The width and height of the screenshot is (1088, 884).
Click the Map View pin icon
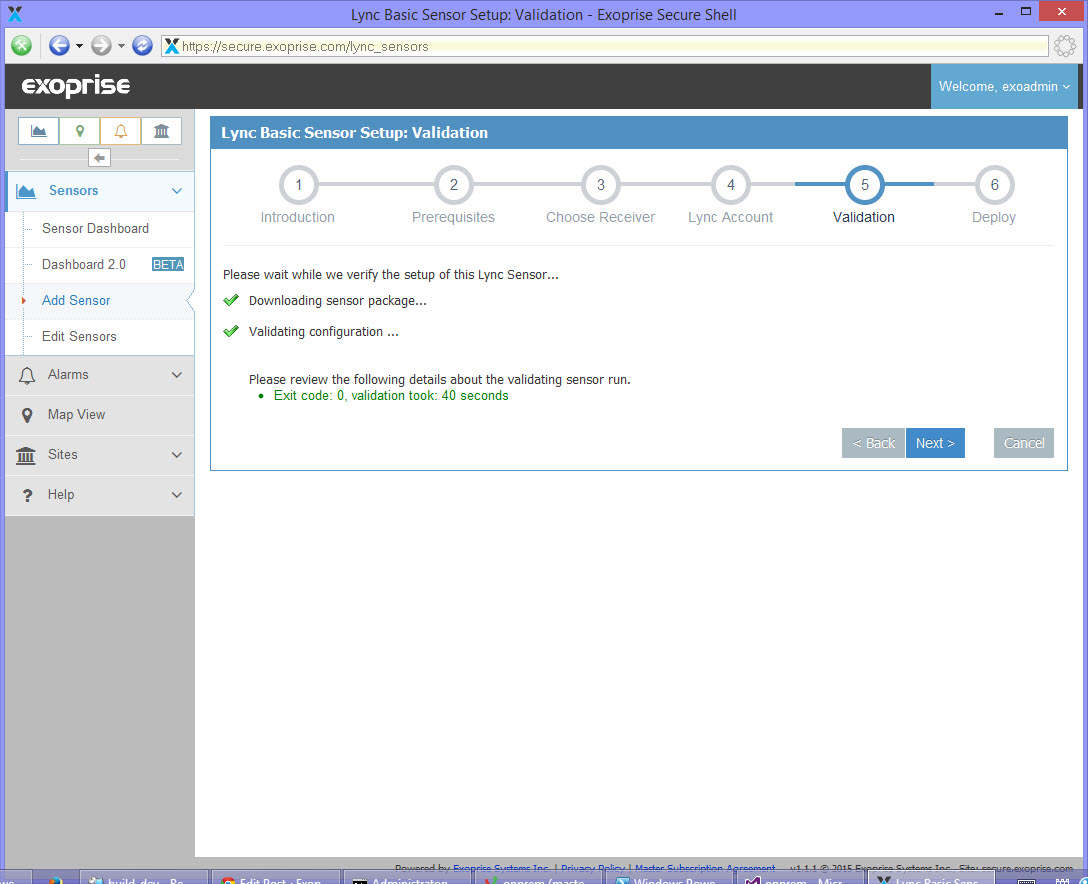(x=26, y=416)
